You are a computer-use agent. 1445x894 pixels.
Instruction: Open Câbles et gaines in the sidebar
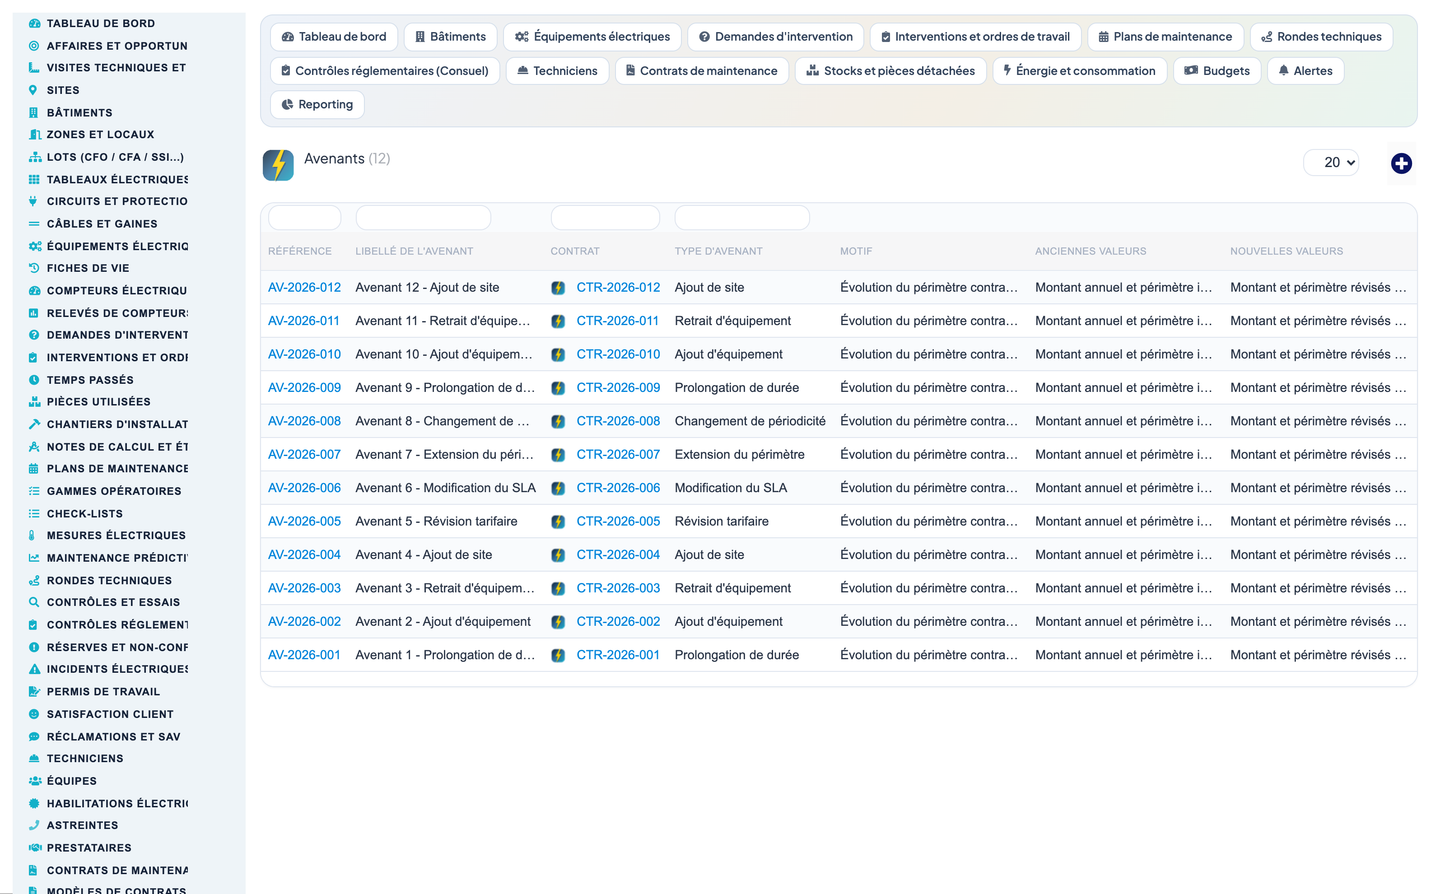click(102, 224)
